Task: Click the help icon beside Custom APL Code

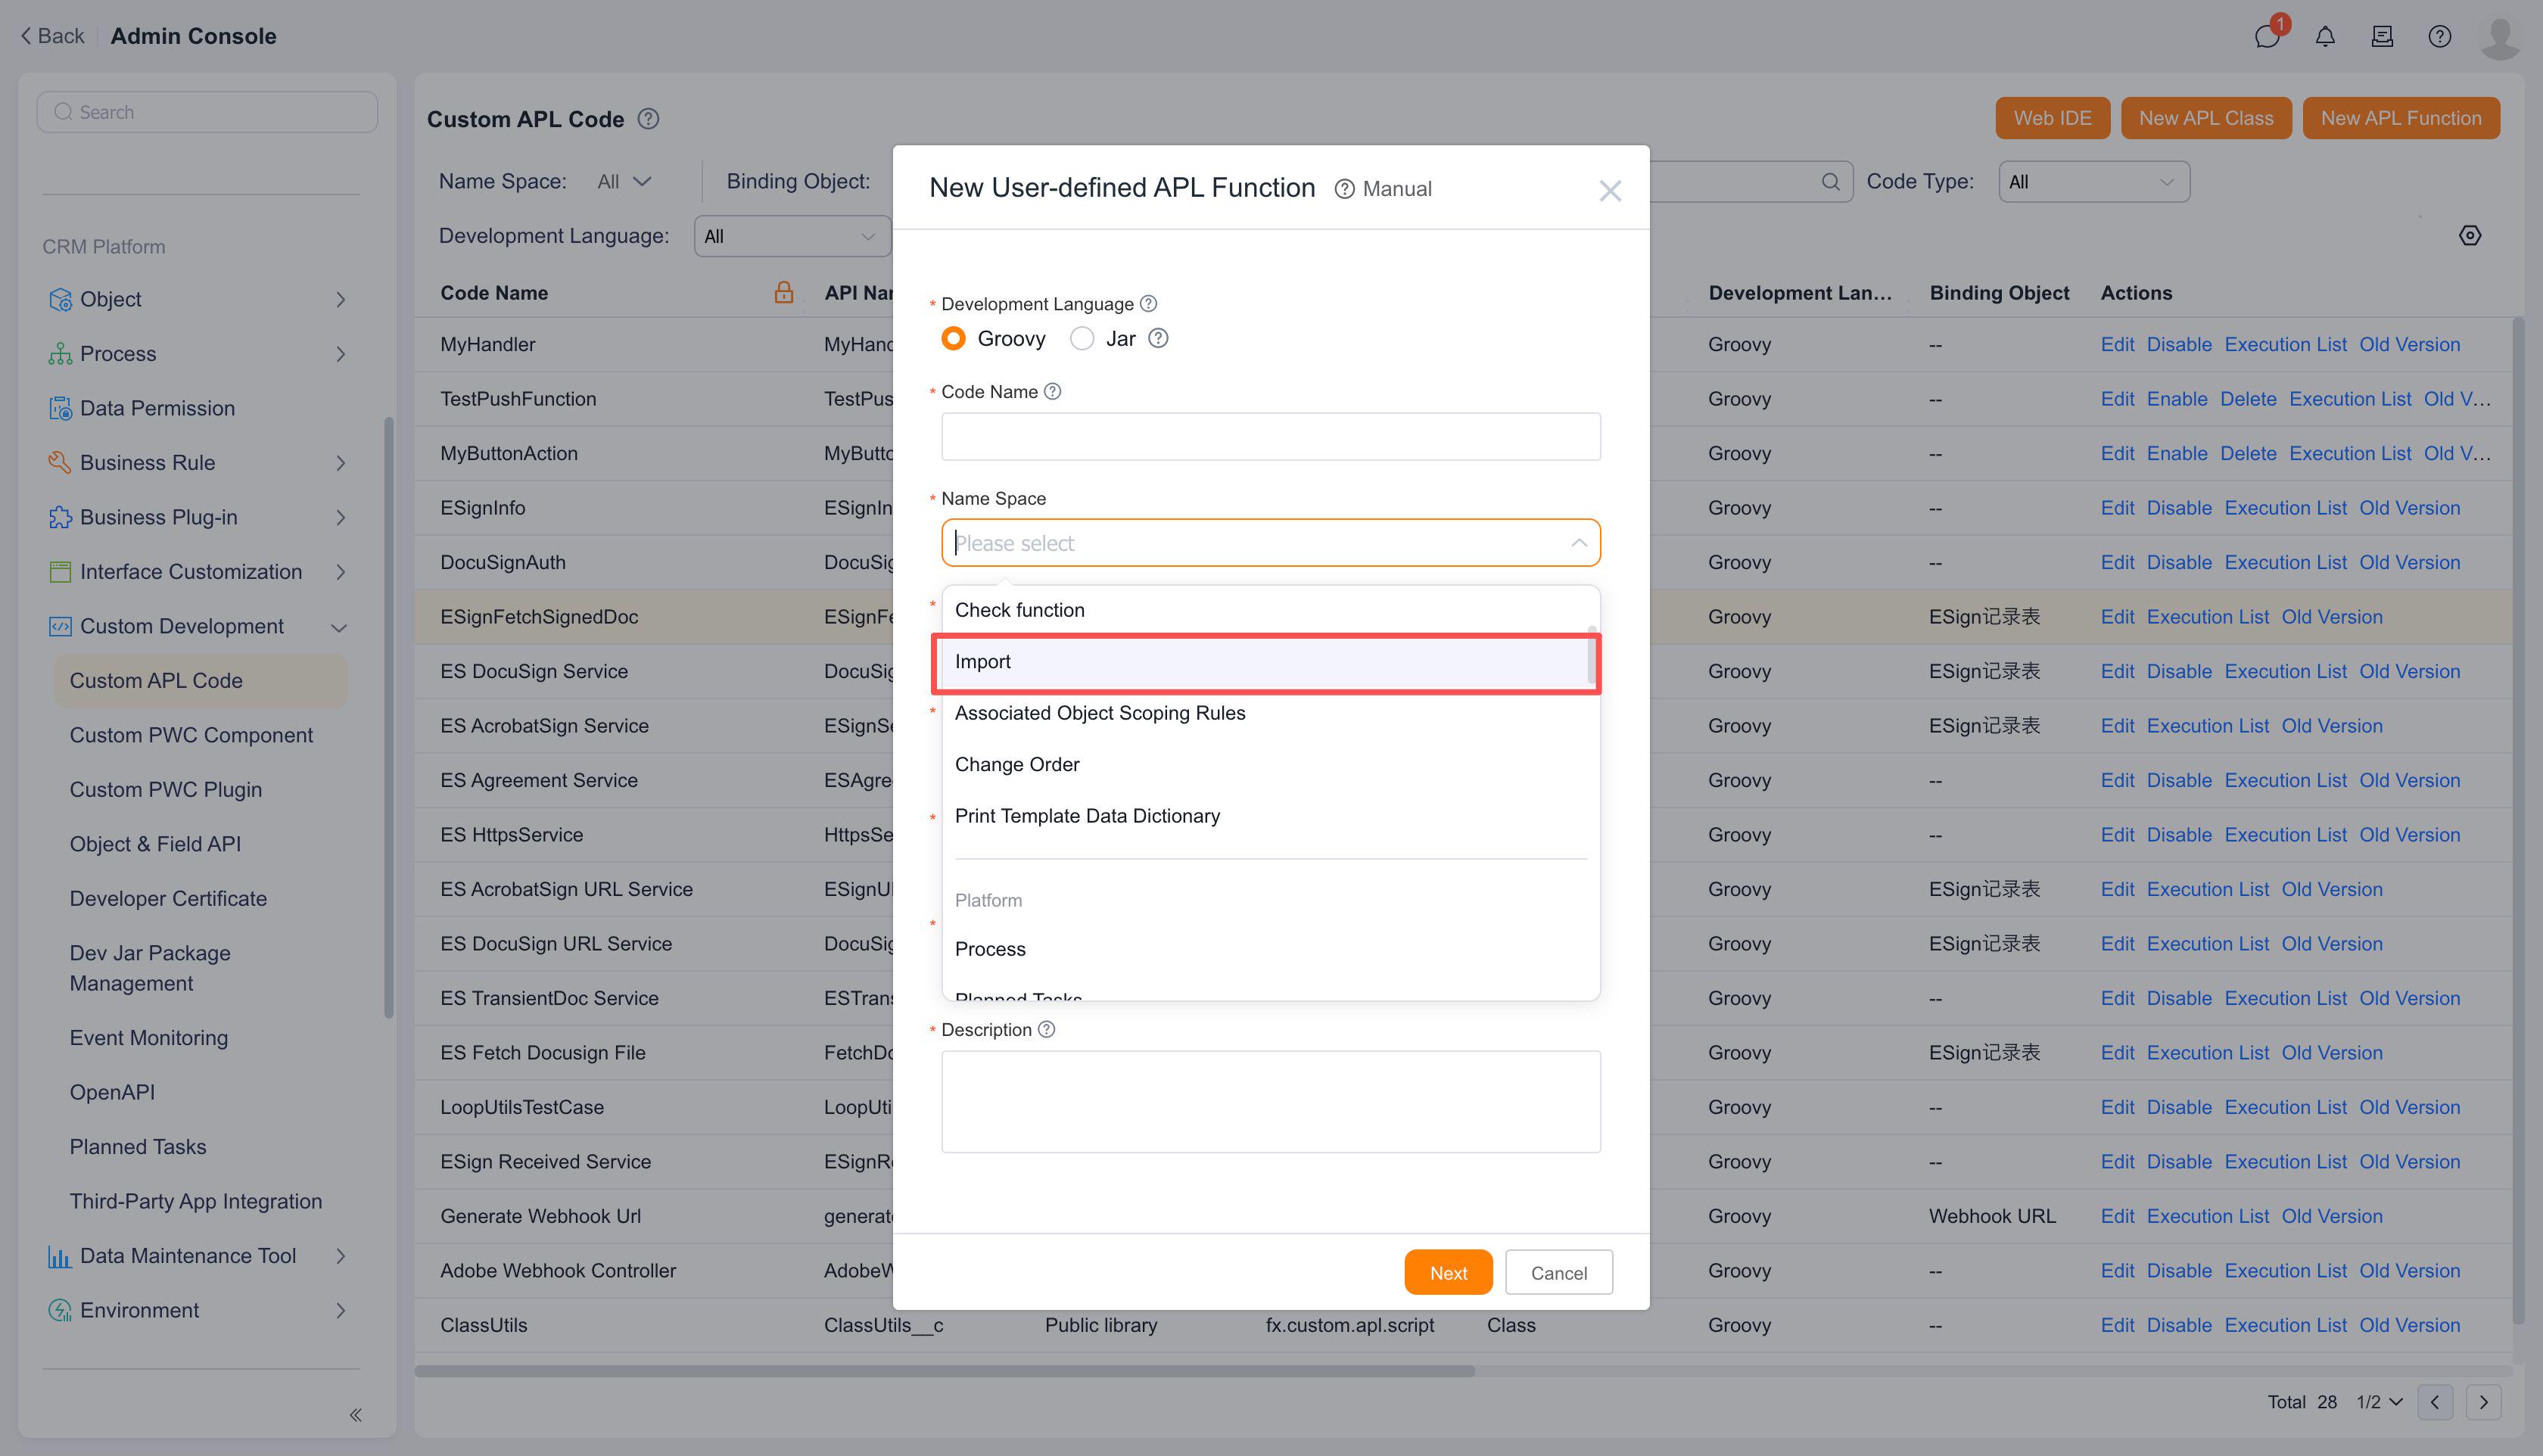Action: (648, 119)
